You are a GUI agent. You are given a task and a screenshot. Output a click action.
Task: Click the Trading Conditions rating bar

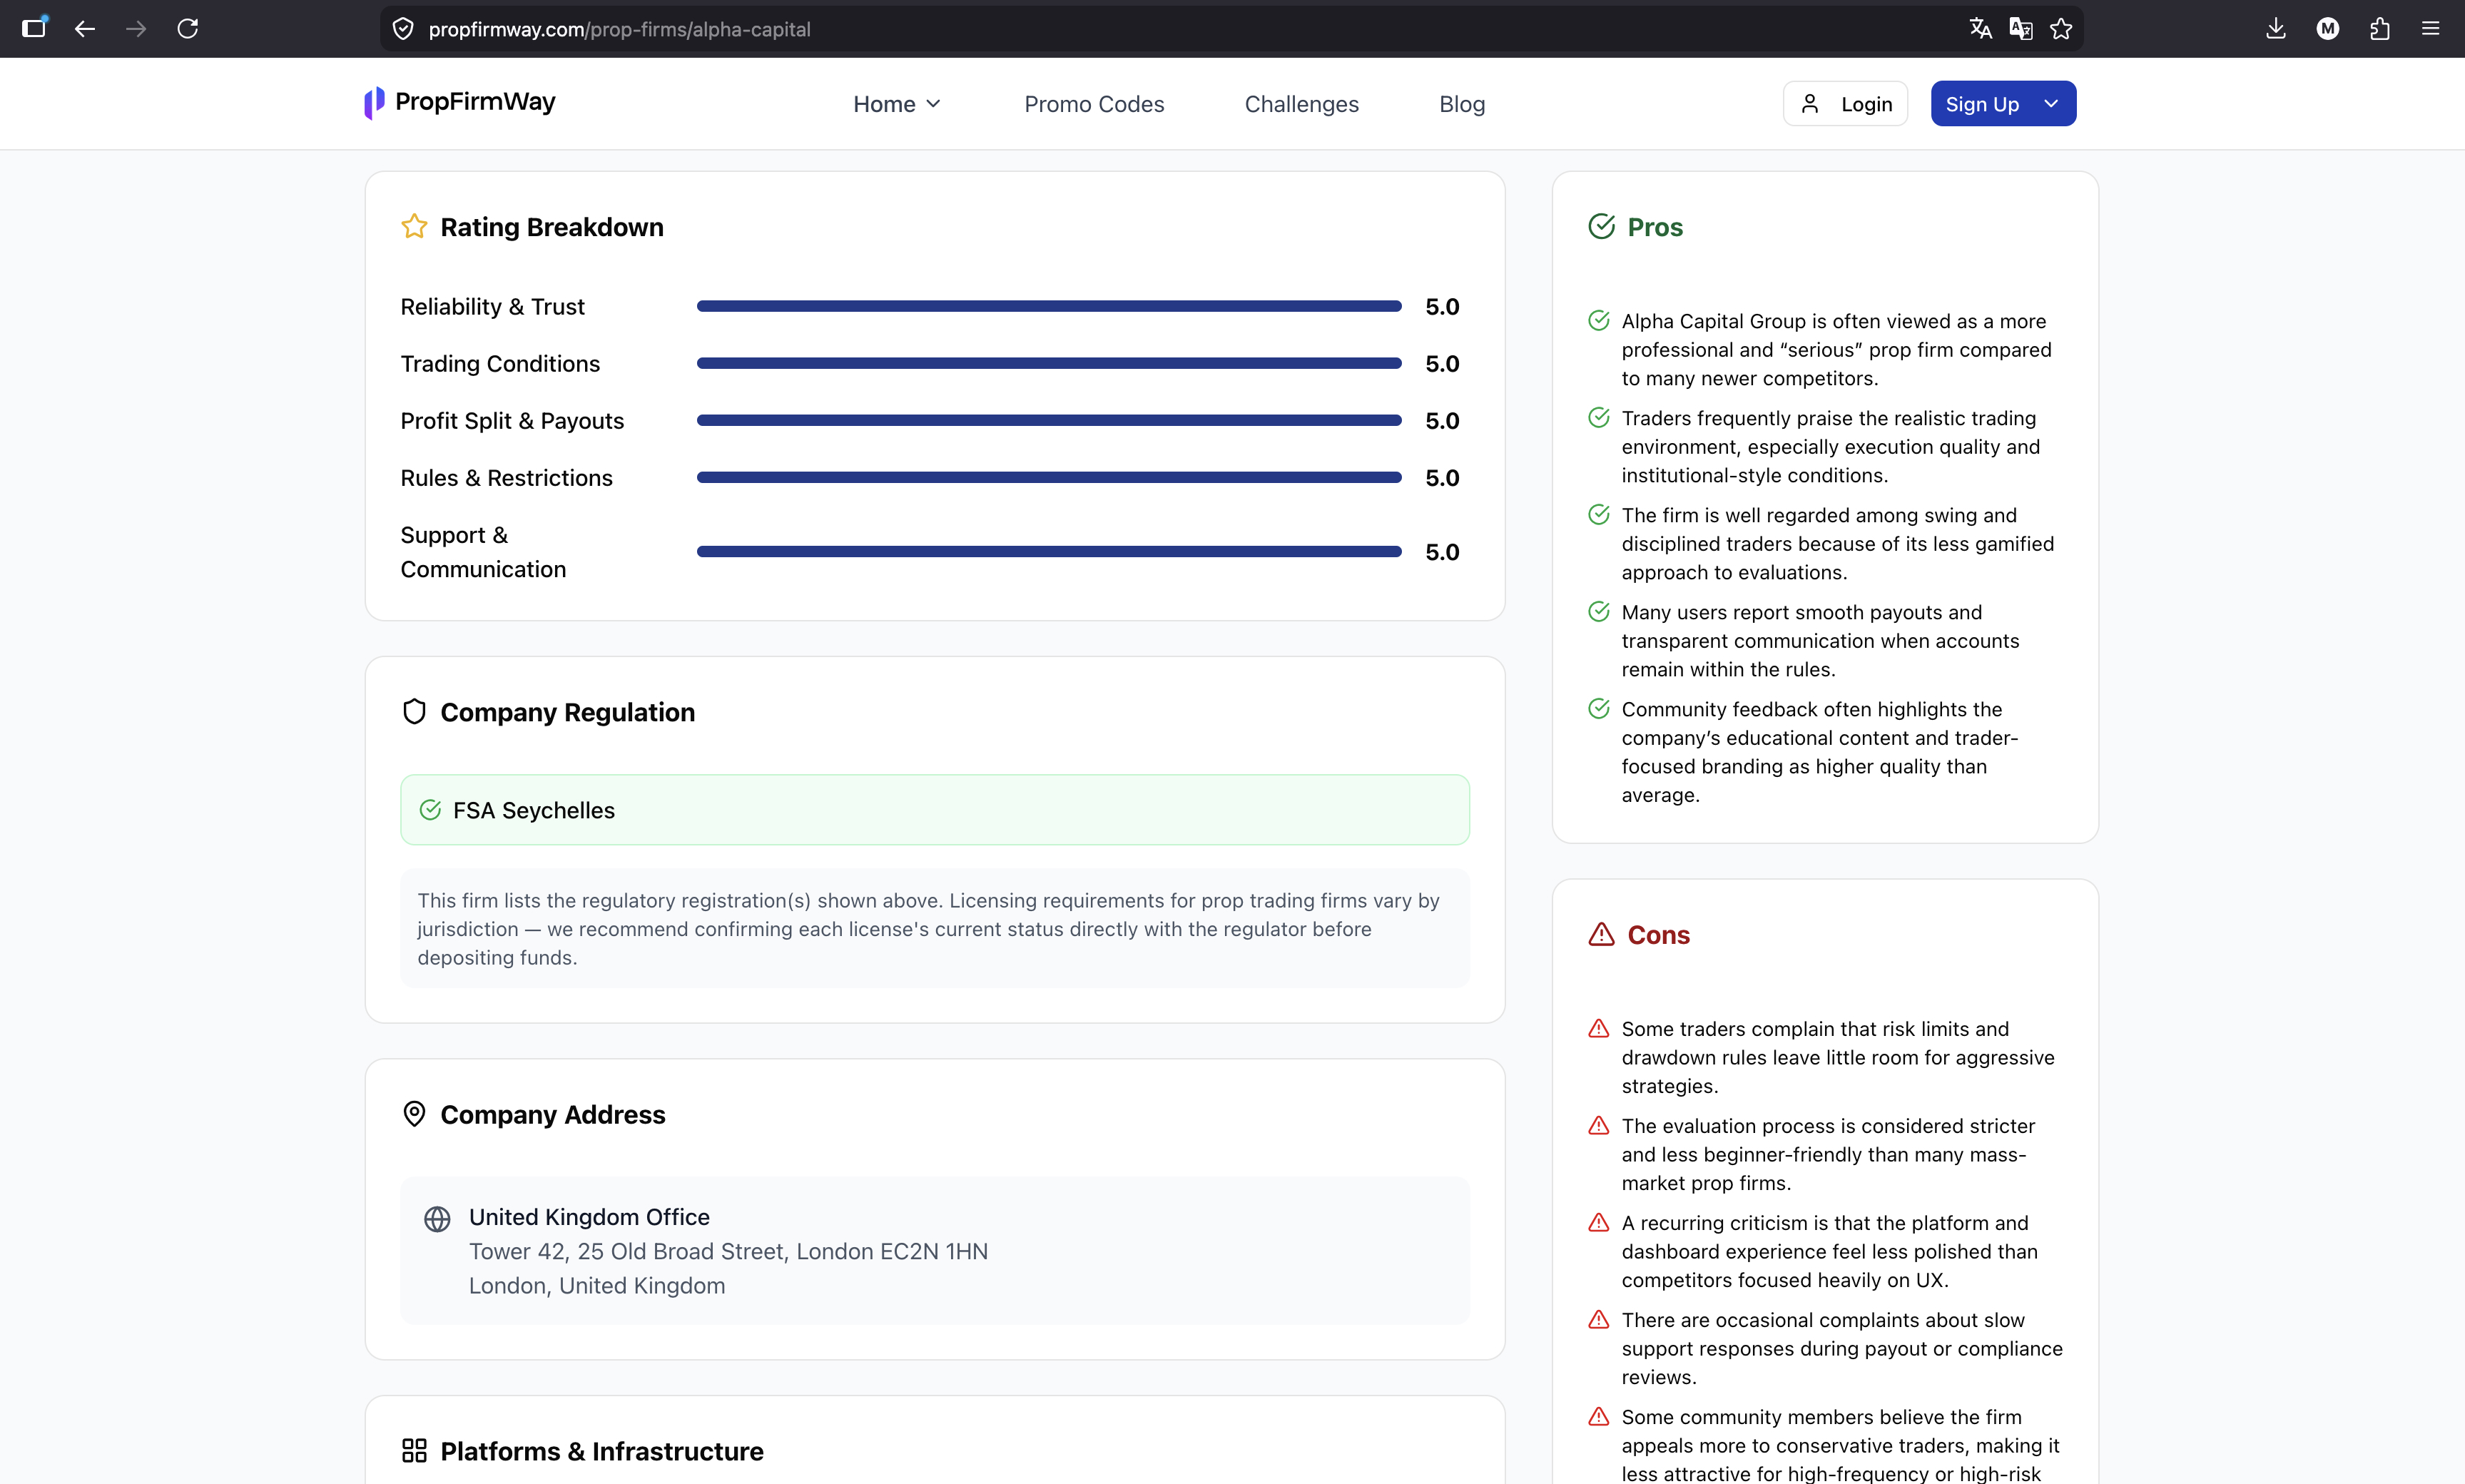[x=1049, y=363]
